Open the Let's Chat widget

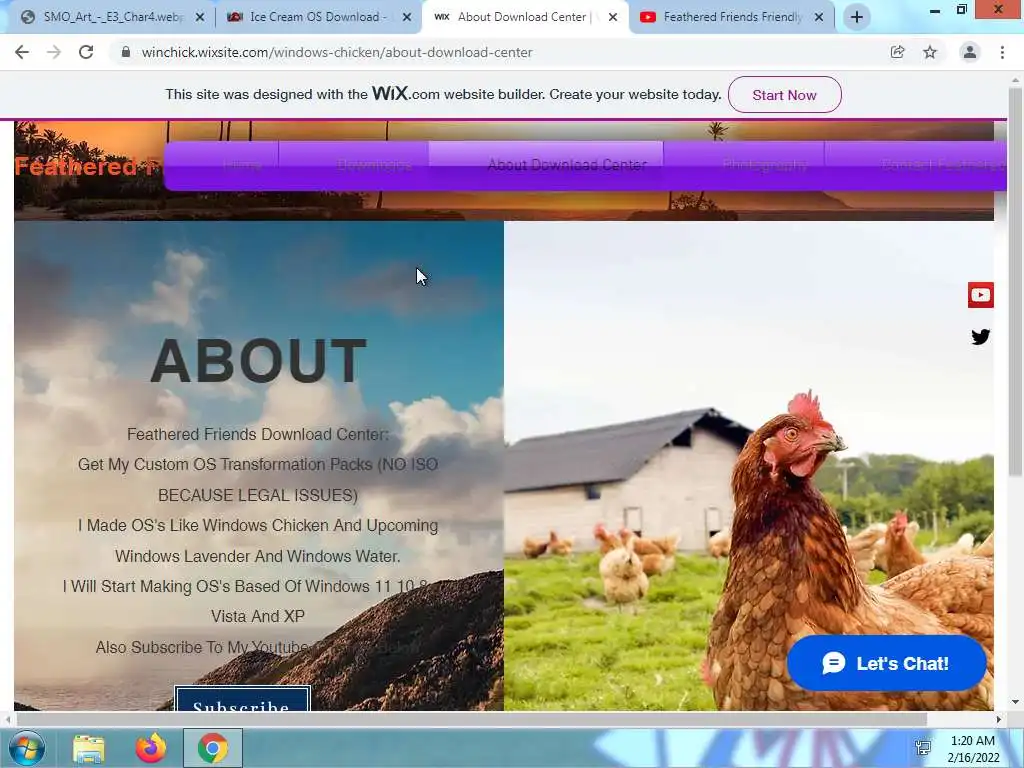pyautogui.click(x=886, y=664)
